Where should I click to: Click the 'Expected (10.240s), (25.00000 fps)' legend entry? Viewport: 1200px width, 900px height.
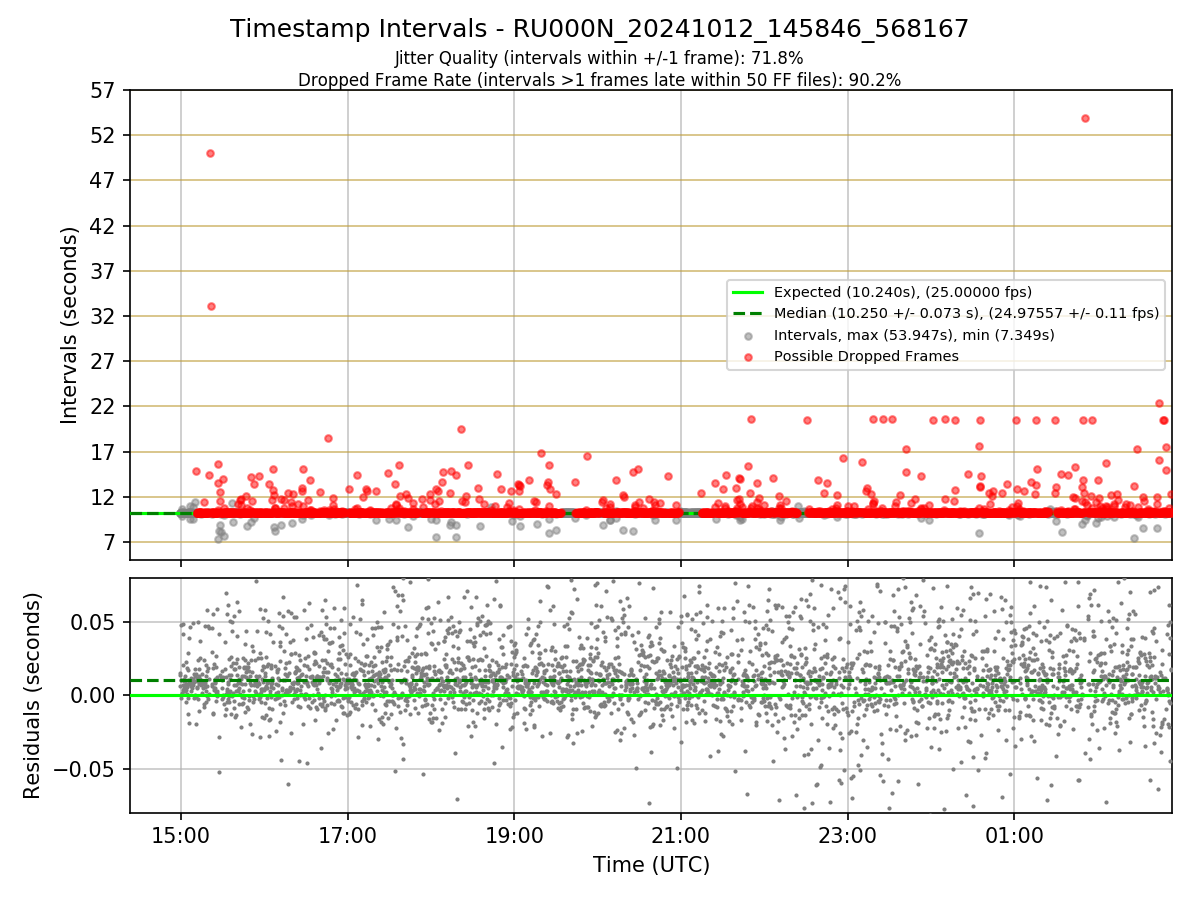pyautogui.click(x=904, y=292)
